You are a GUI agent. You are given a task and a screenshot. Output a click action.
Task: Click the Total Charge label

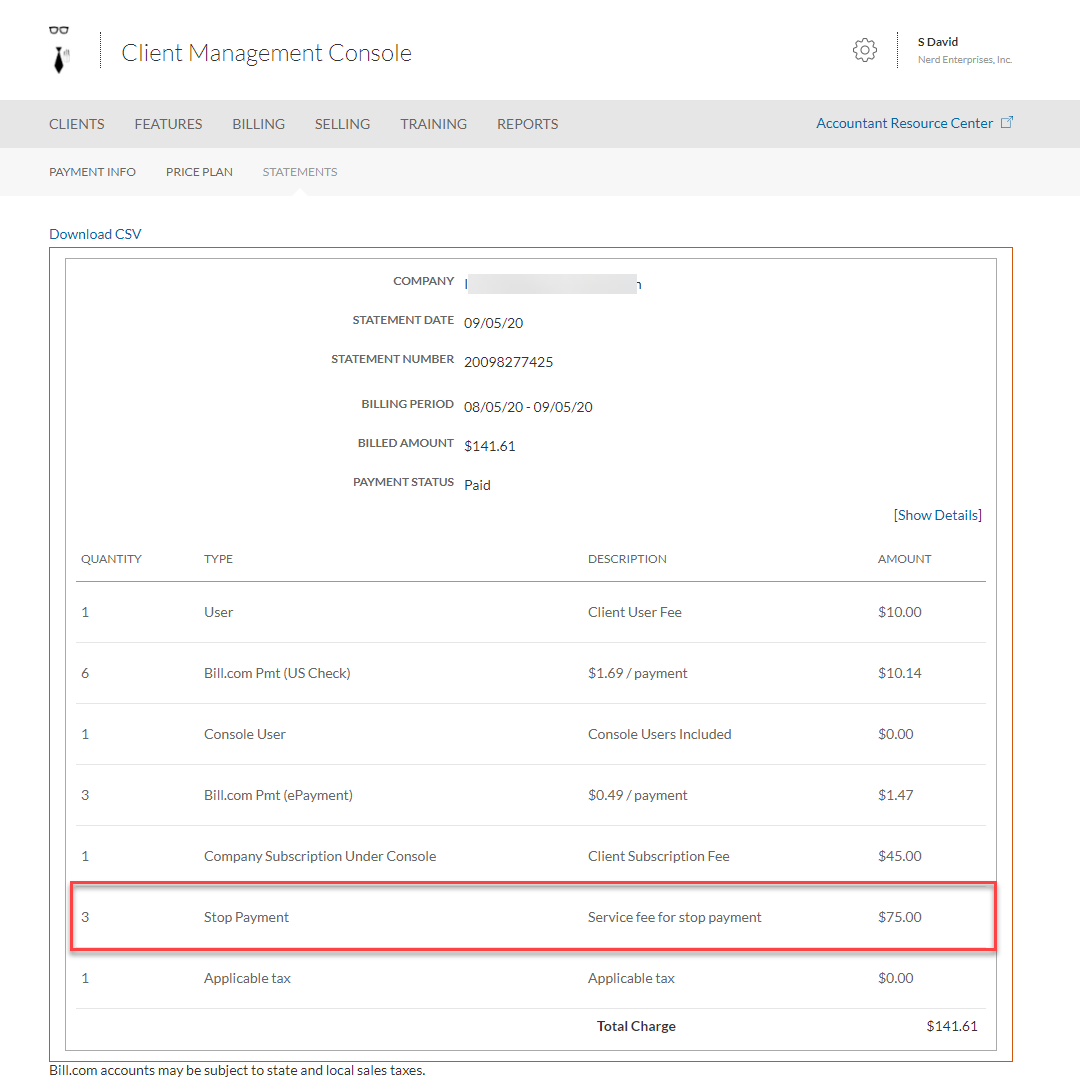tap(636, 1026)
